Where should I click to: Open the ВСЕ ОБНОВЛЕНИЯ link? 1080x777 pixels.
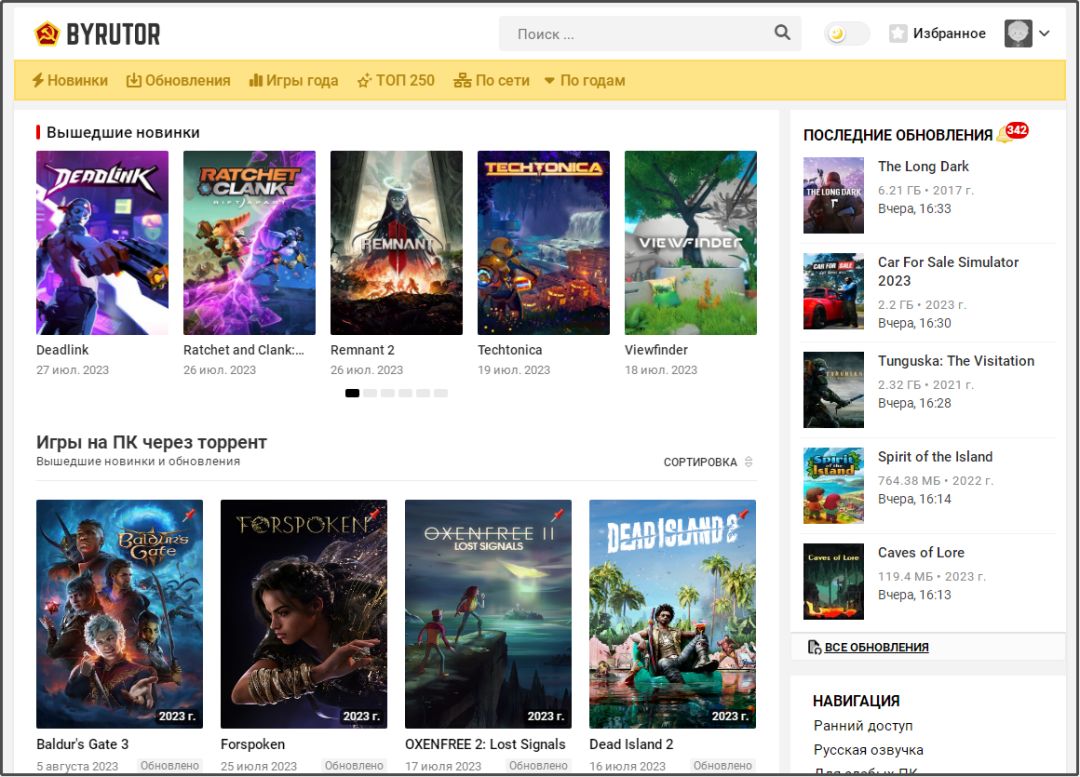coord(876,647)
